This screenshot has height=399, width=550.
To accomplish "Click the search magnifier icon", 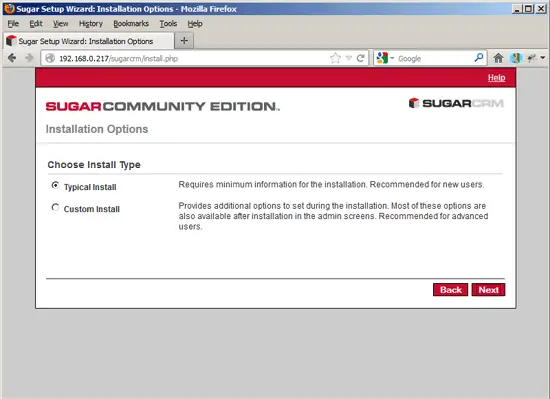I will click(479, 58).
